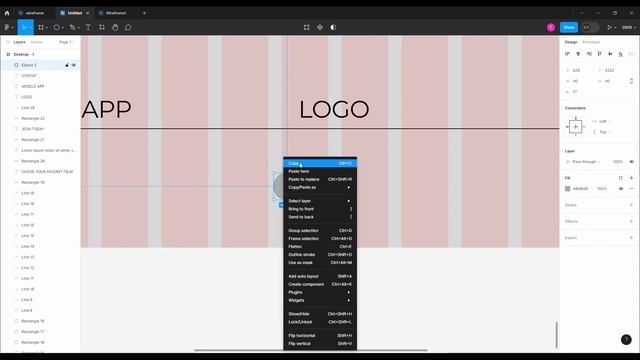This screenshot has width=640, height=360.
Task: Click the fill color swatch
Action: click(x=567, y=189)
